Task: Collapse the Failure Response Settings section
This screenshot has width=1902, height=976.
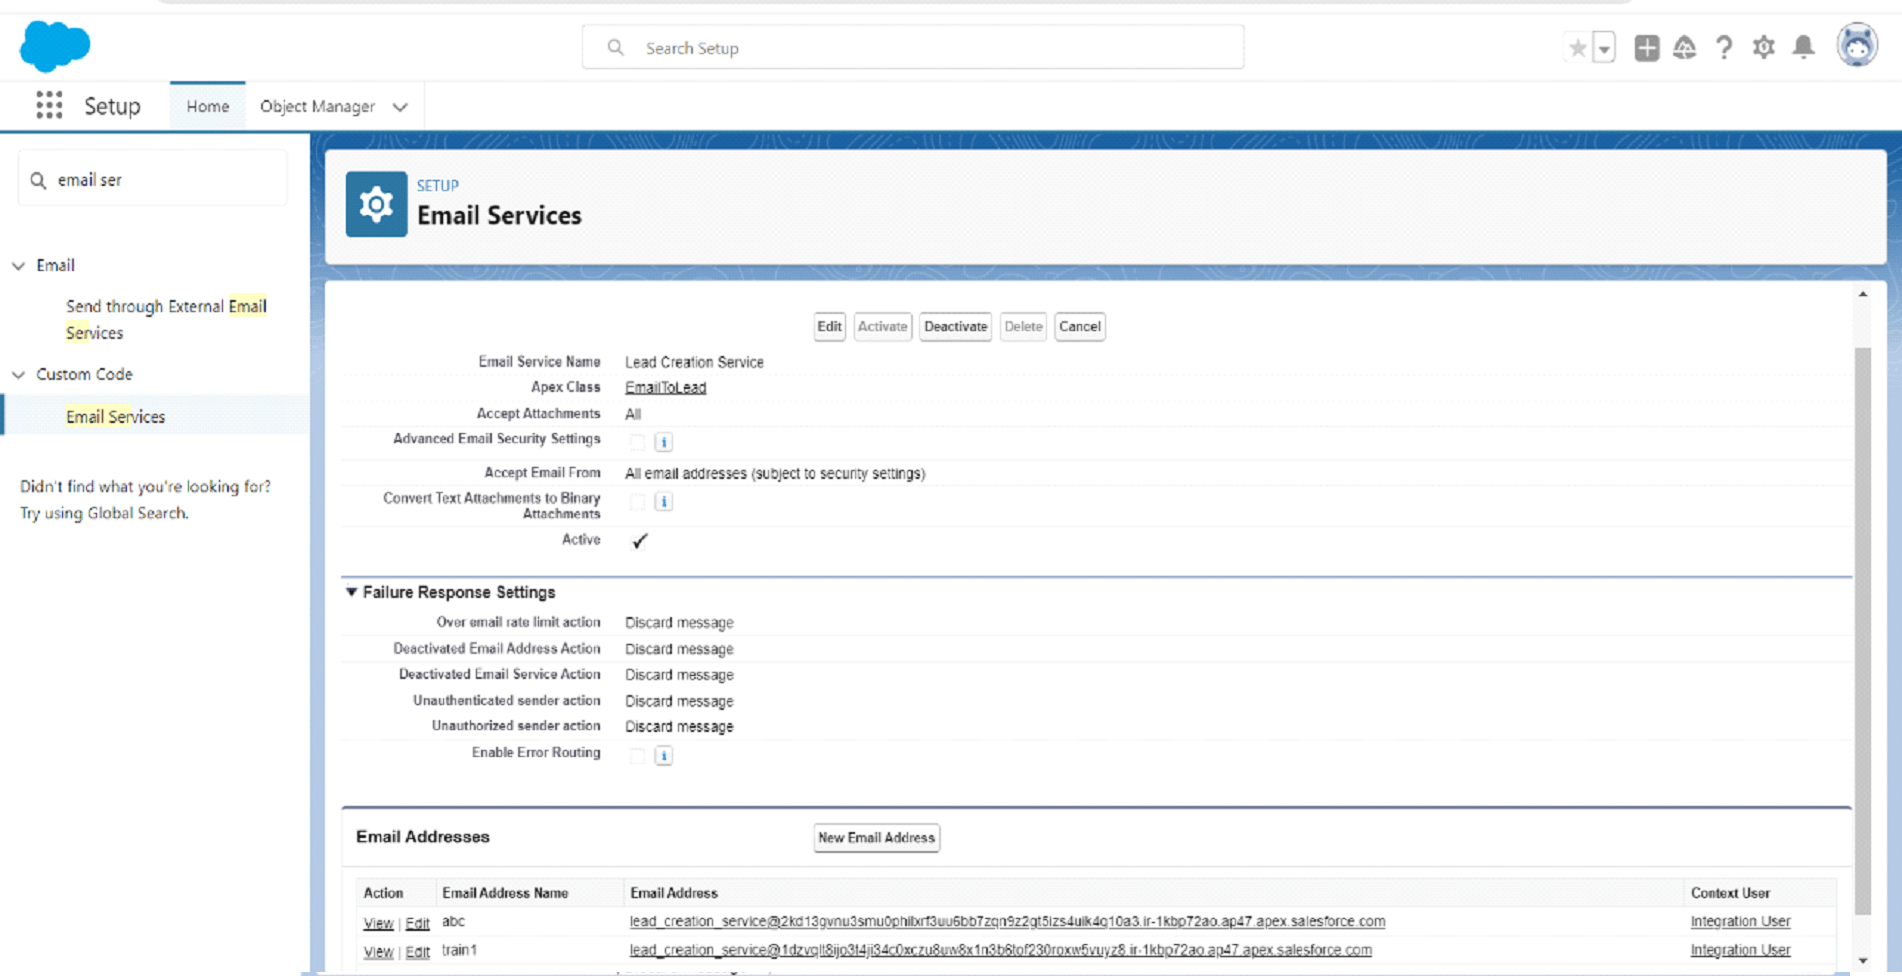Action: pos(351,592)
